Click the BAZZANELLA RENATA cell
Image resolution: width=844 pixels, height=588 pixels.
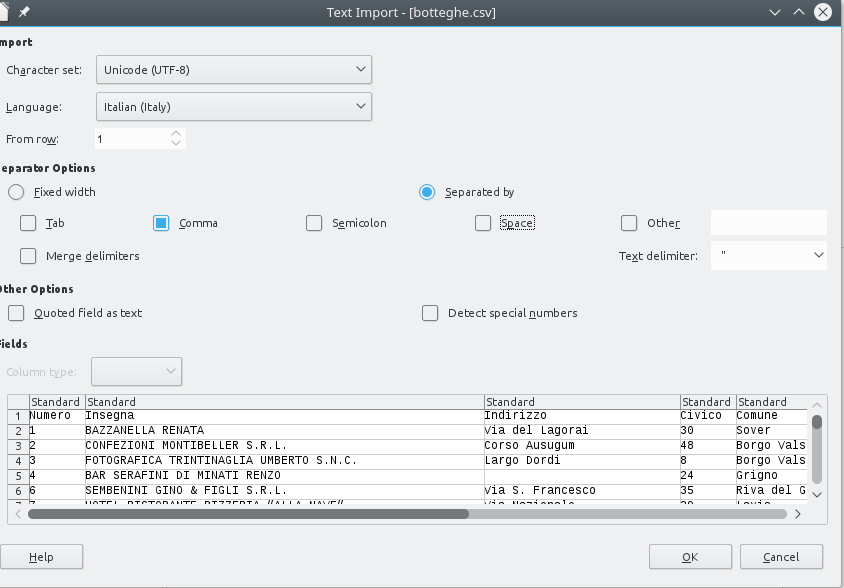click(x=285, y=431)
